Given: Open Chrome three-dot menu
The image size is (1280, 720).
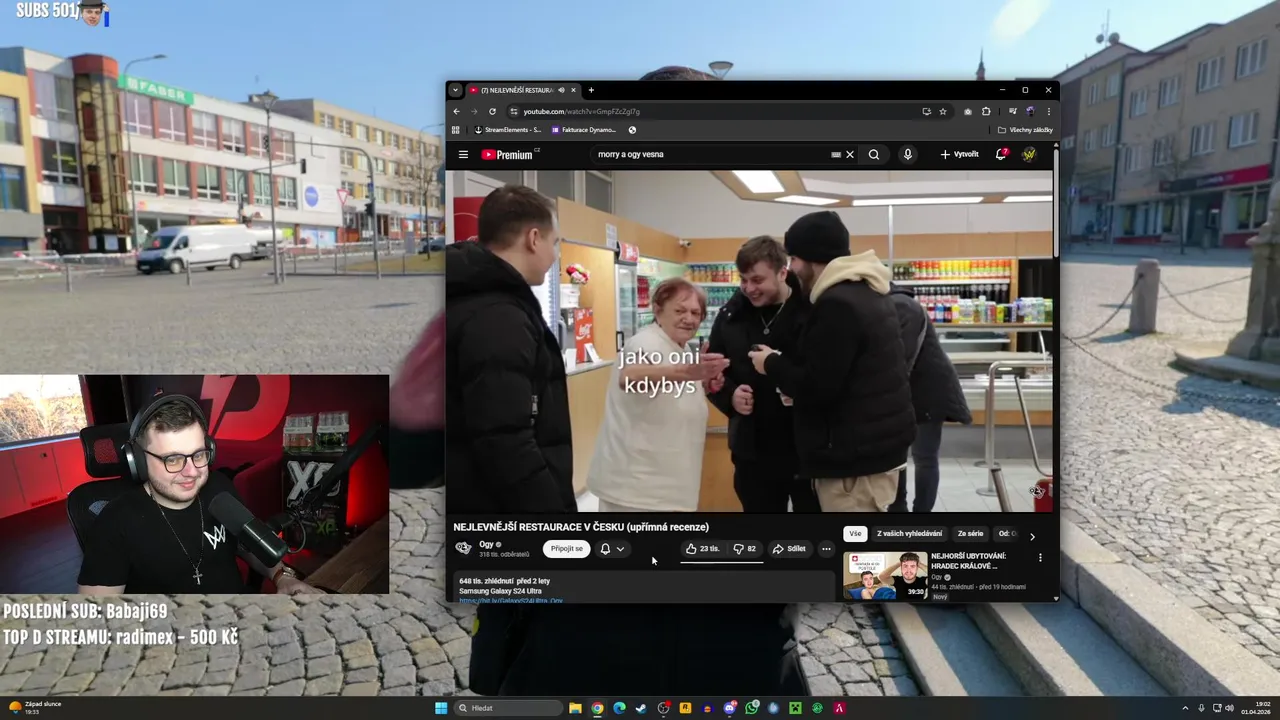Looking at the screenshot, I should click(x=1048, y=112).
